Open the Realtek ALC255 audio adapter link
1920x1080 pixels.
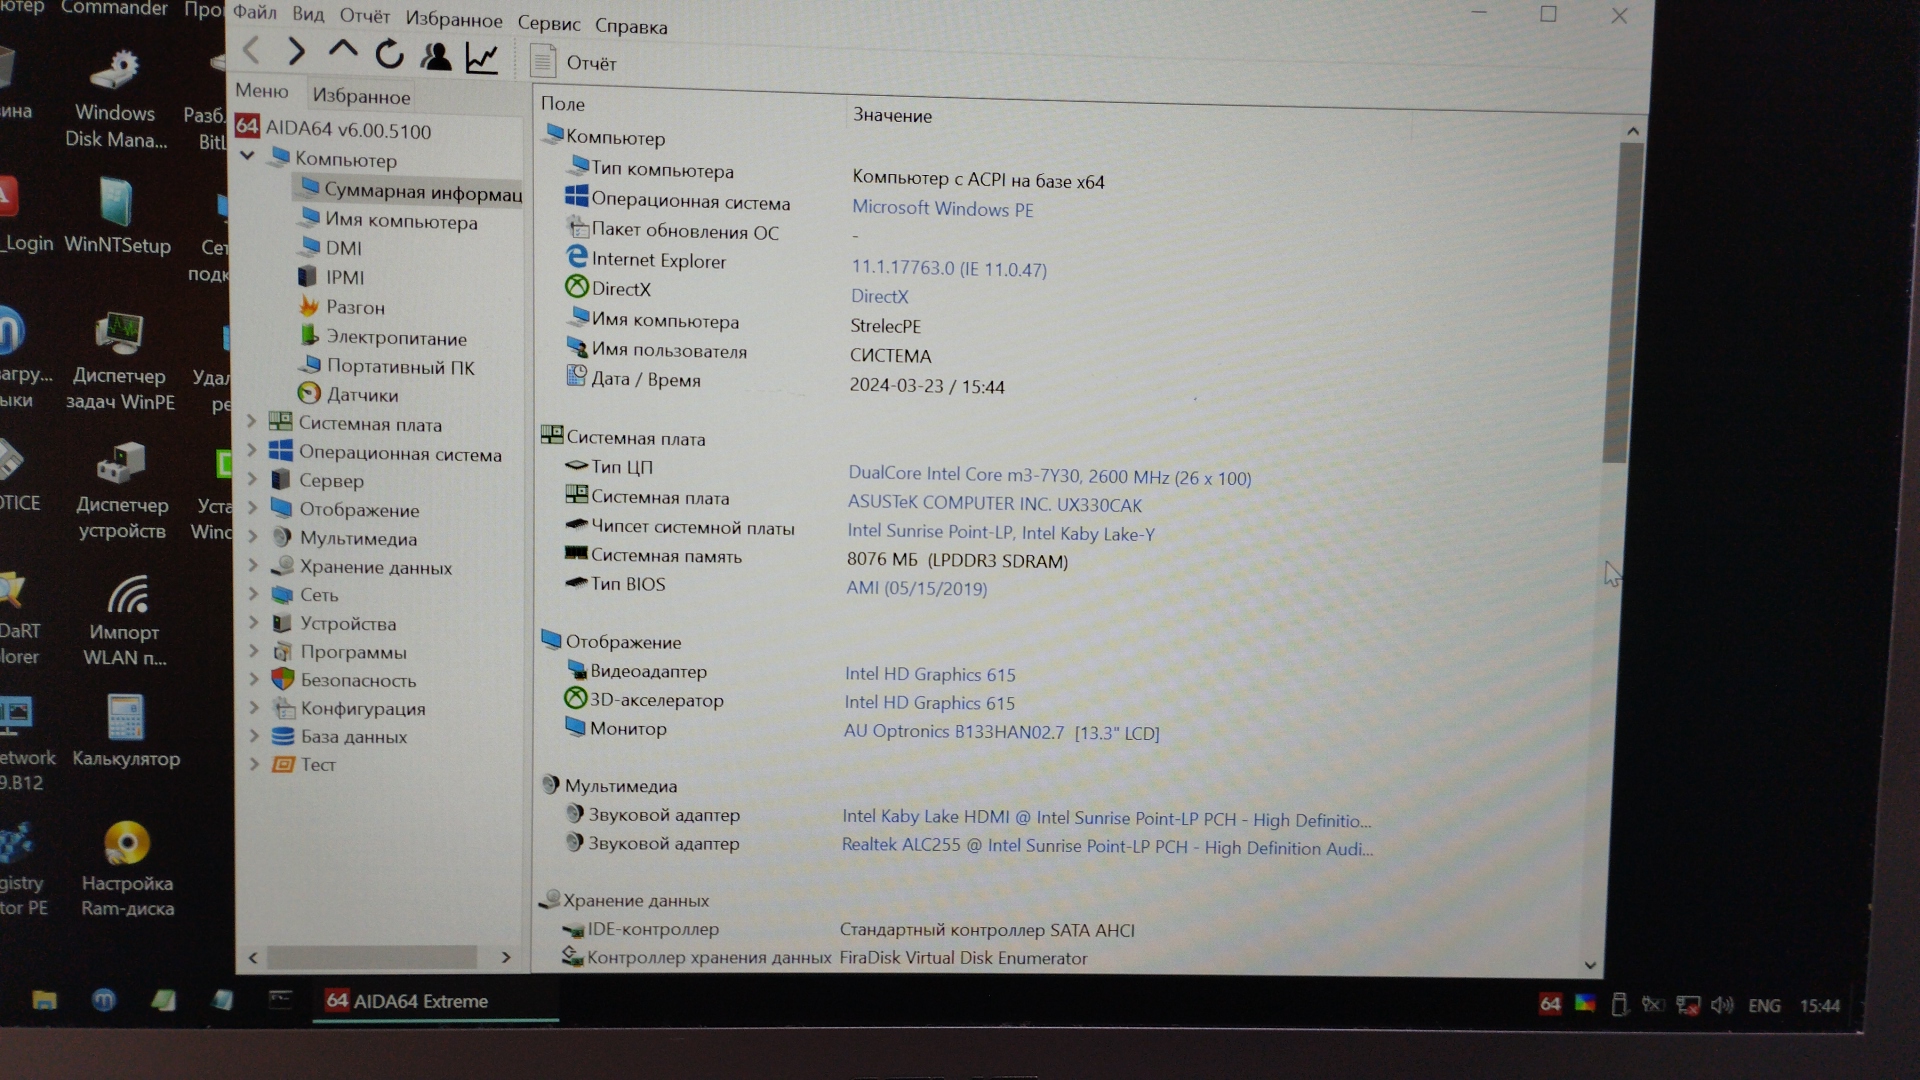[x=1107, y=847]
